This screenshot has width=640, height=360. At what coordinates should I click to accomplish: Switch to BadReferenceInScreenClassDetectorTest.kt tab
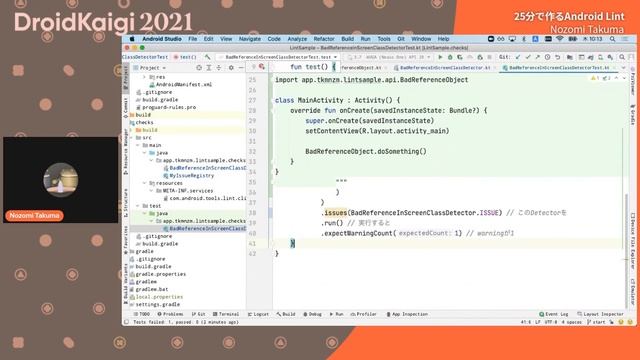559,68
